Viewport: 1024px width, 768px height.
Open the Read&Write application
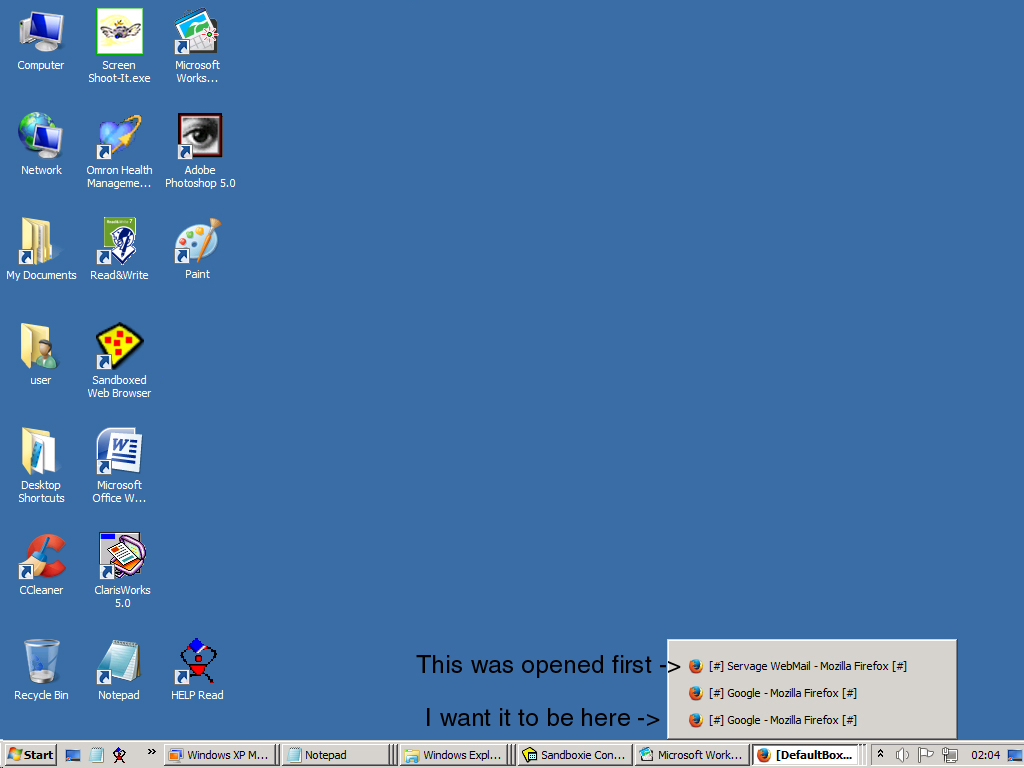119,240
